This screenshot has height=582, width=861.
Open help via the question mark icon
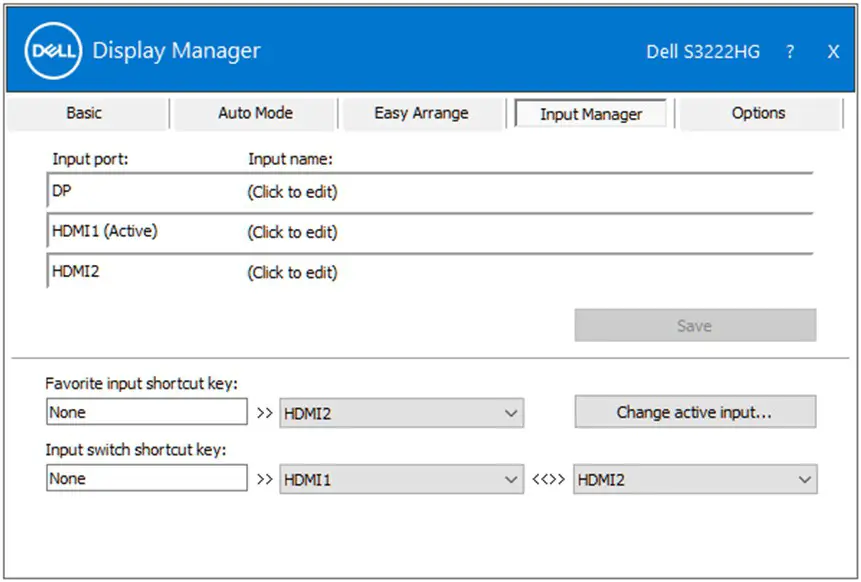coord(790,51)
